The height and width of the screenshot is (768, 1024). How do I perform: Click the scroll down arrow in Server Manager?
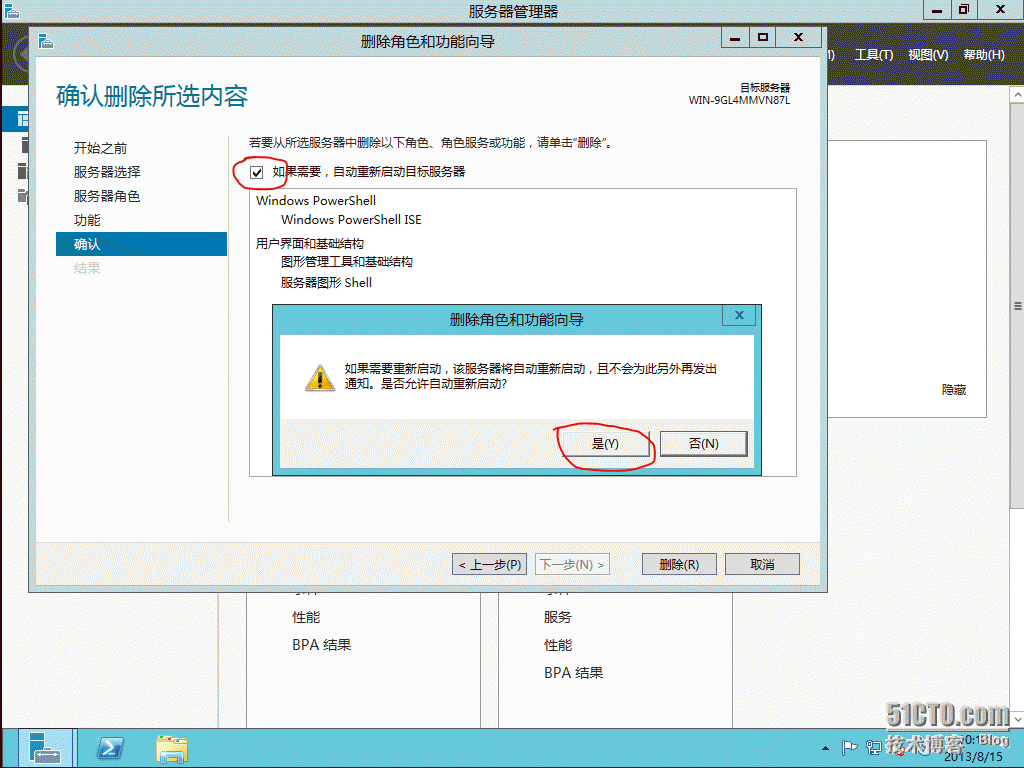[1017, 719]
